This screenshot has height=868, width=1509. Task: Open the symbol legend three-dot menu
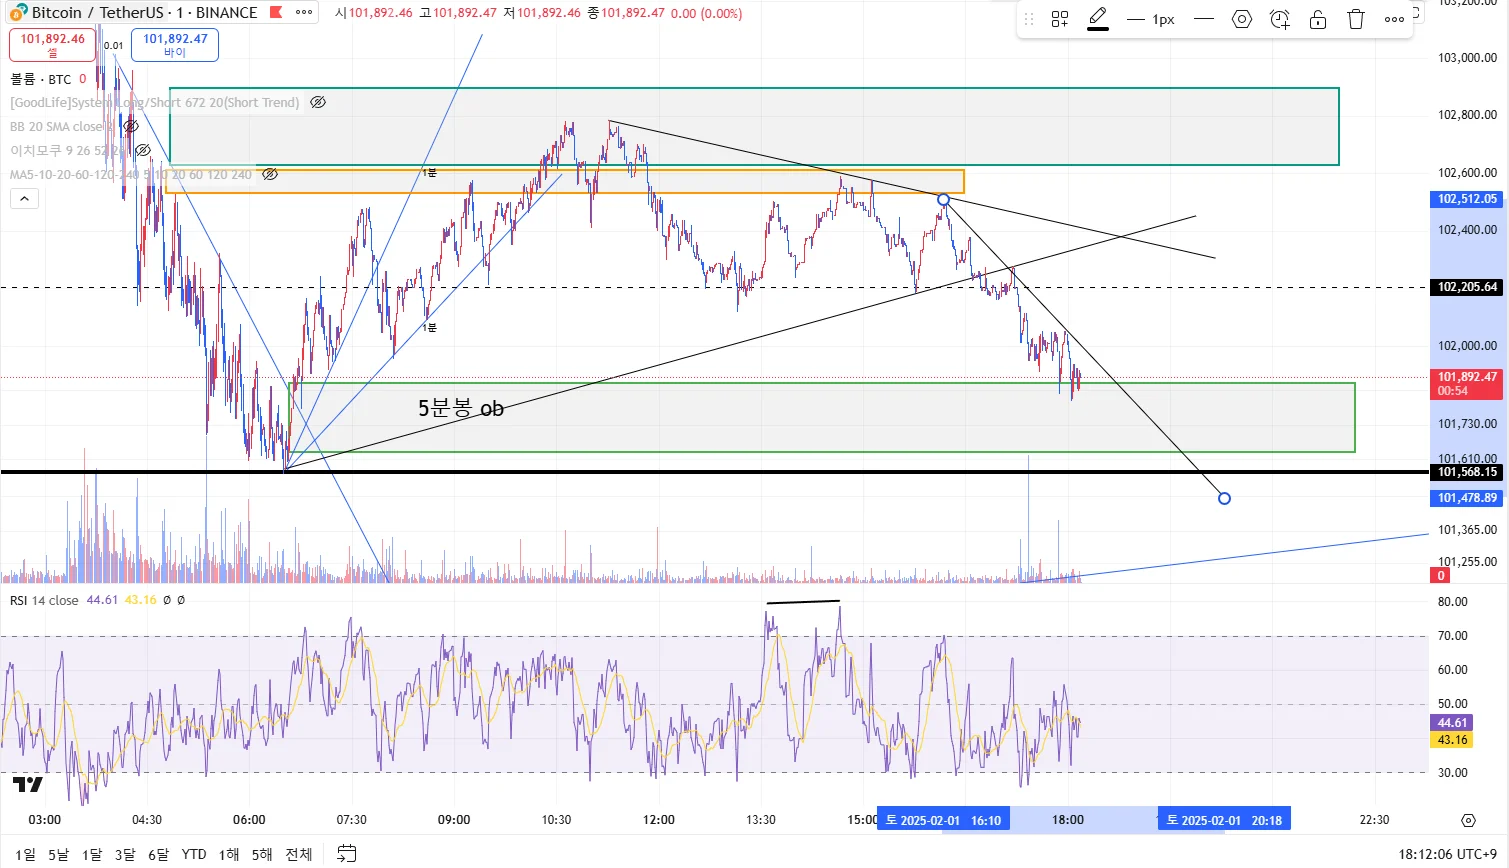coord(304,13)
